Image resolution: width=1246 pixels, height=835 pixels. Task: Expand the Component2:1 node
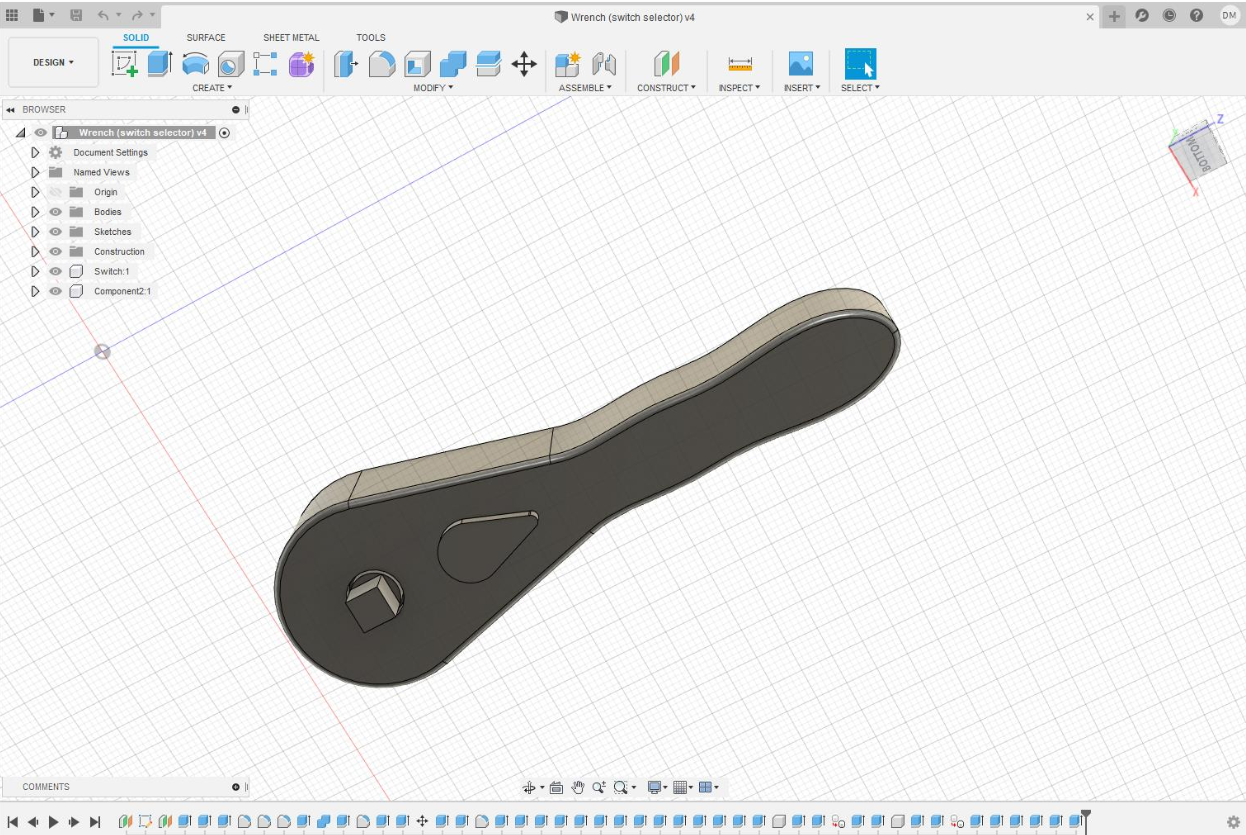[35, 291]
